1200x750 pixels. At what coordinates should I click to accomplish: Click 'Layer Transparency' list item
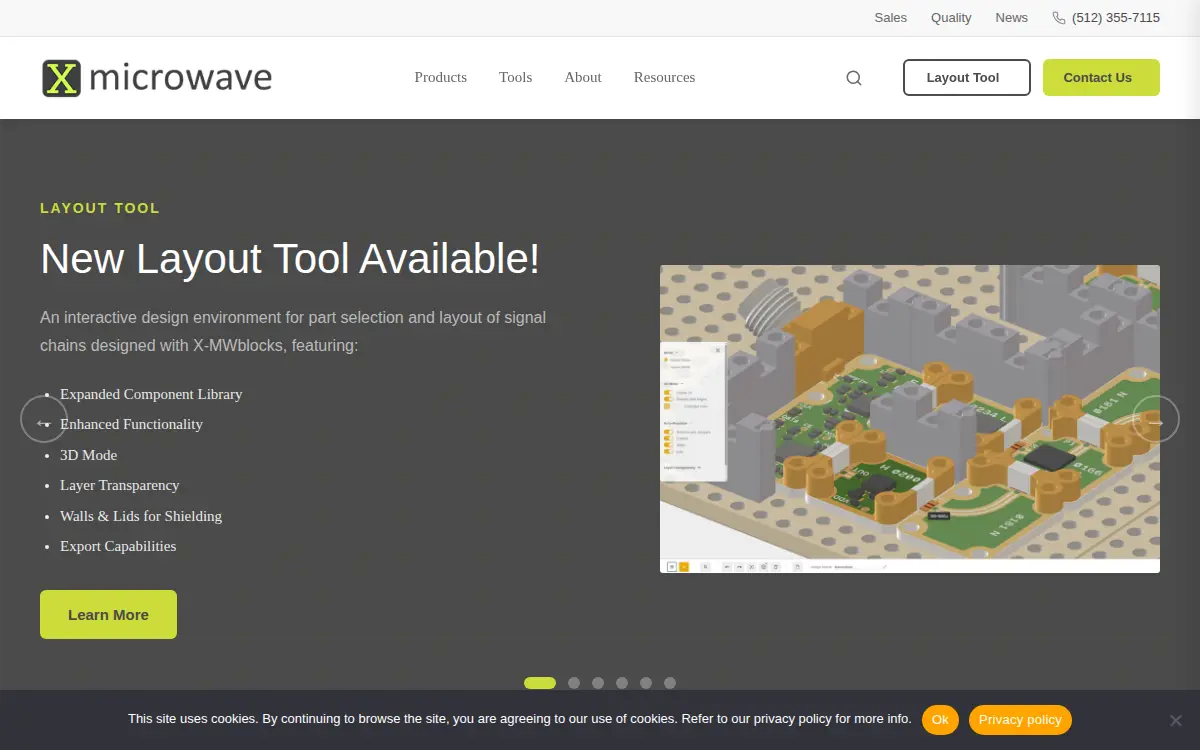(x=120, y=485)
